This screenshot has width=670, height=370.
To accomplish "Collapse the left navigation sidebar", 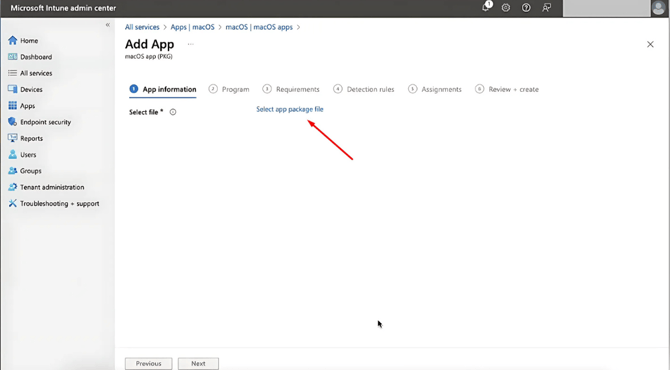I will (x=108, y=25).
